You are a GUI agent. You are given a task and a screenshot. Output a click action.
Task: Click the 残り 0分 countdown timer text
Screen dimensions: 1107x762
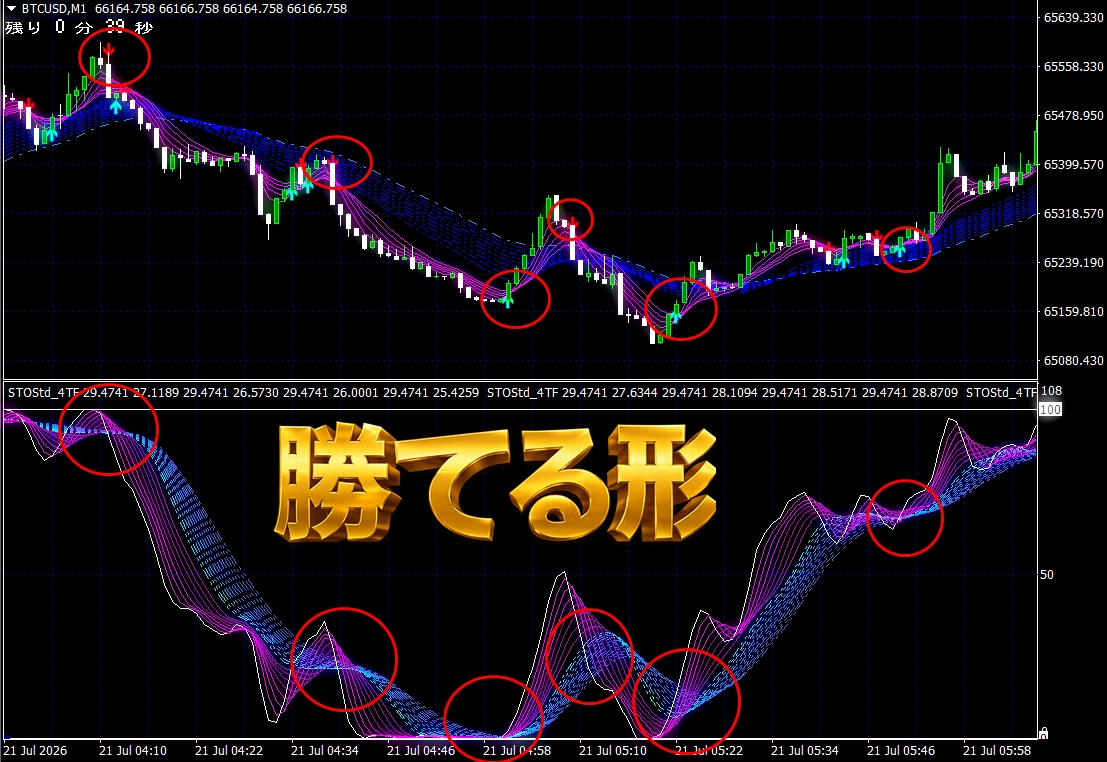coord(79,28)
